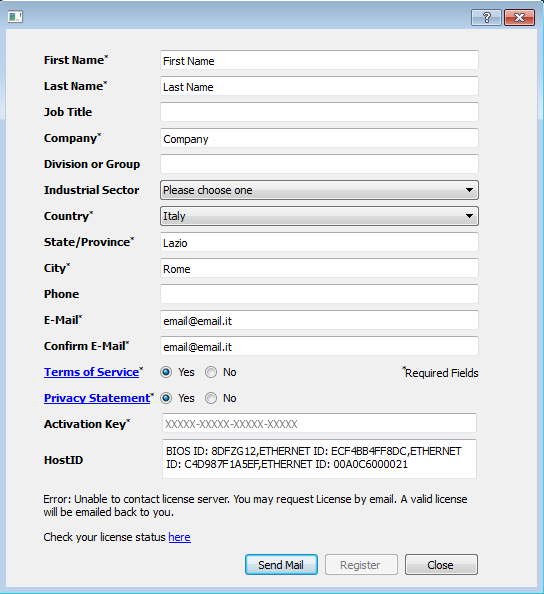This screenshot has width=544, height=594.
Task: Focus the Job Title text field
Action: coord(319,112)
